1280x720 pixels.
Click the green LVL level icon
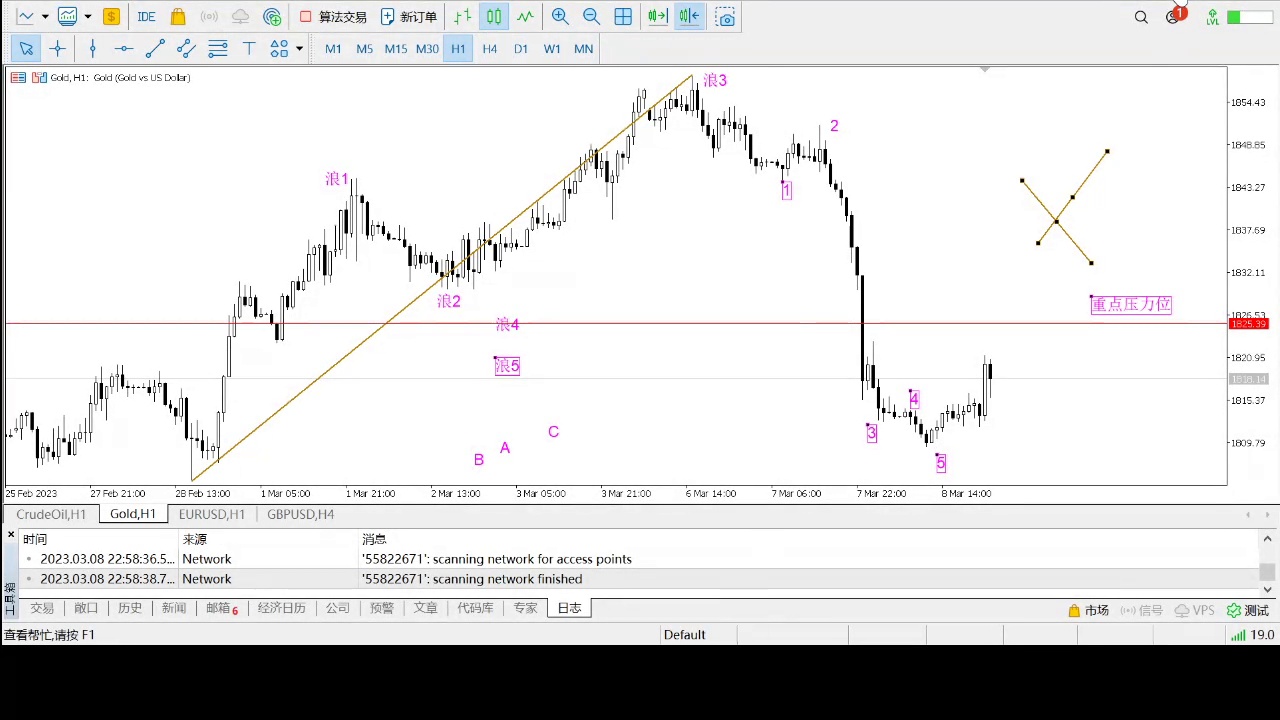(1212, 16)
